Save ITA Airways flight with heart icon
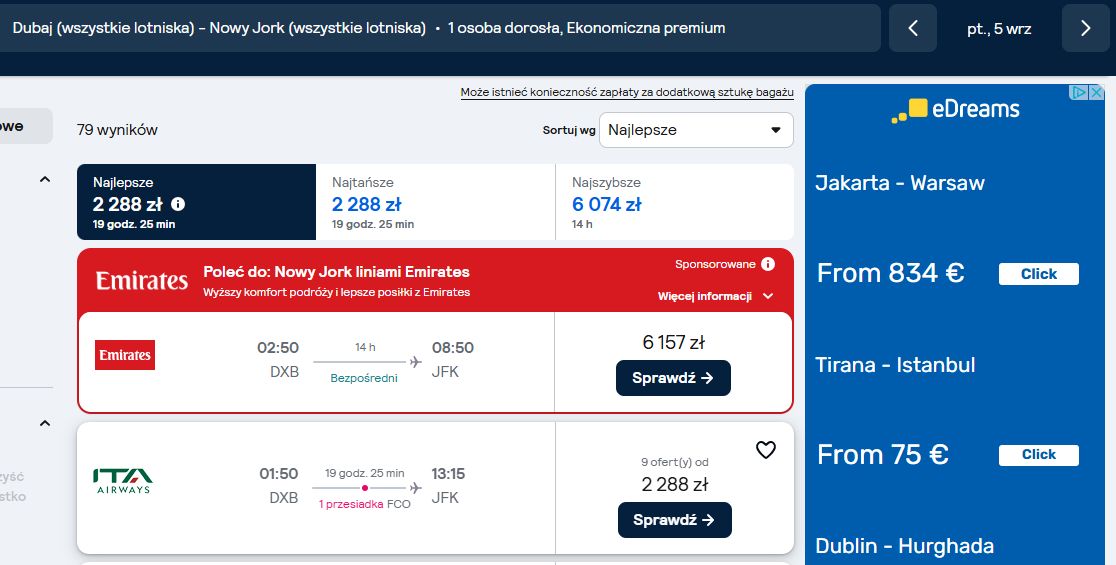The height and width of the screenshot is (565, 1116). click(765, 450)
